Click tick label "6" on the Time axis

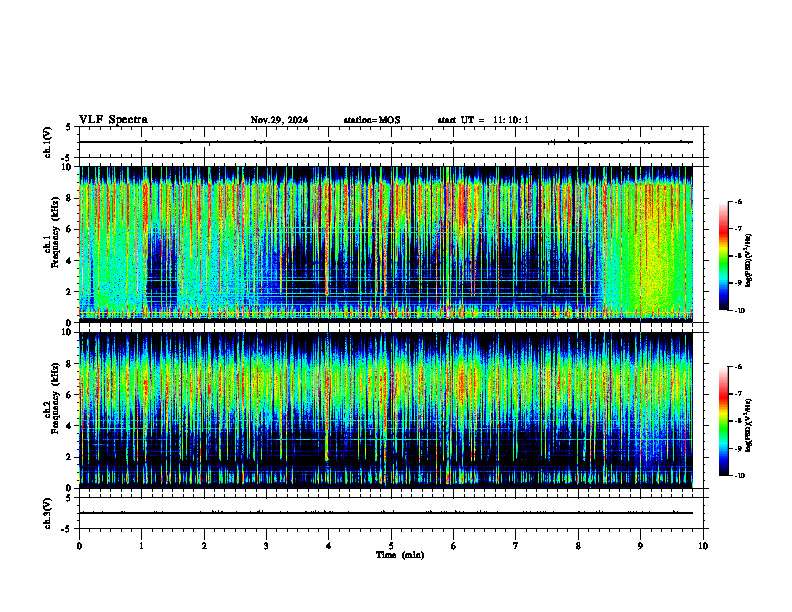[454, 546]
